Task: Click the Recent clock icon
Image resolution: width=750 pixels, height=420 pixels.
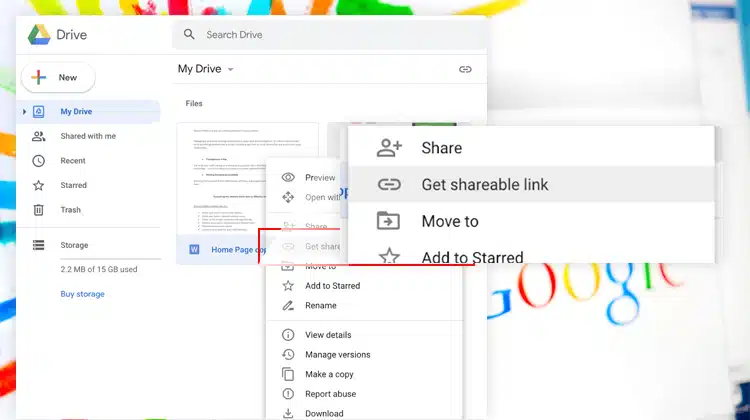Action: (38, 161)
